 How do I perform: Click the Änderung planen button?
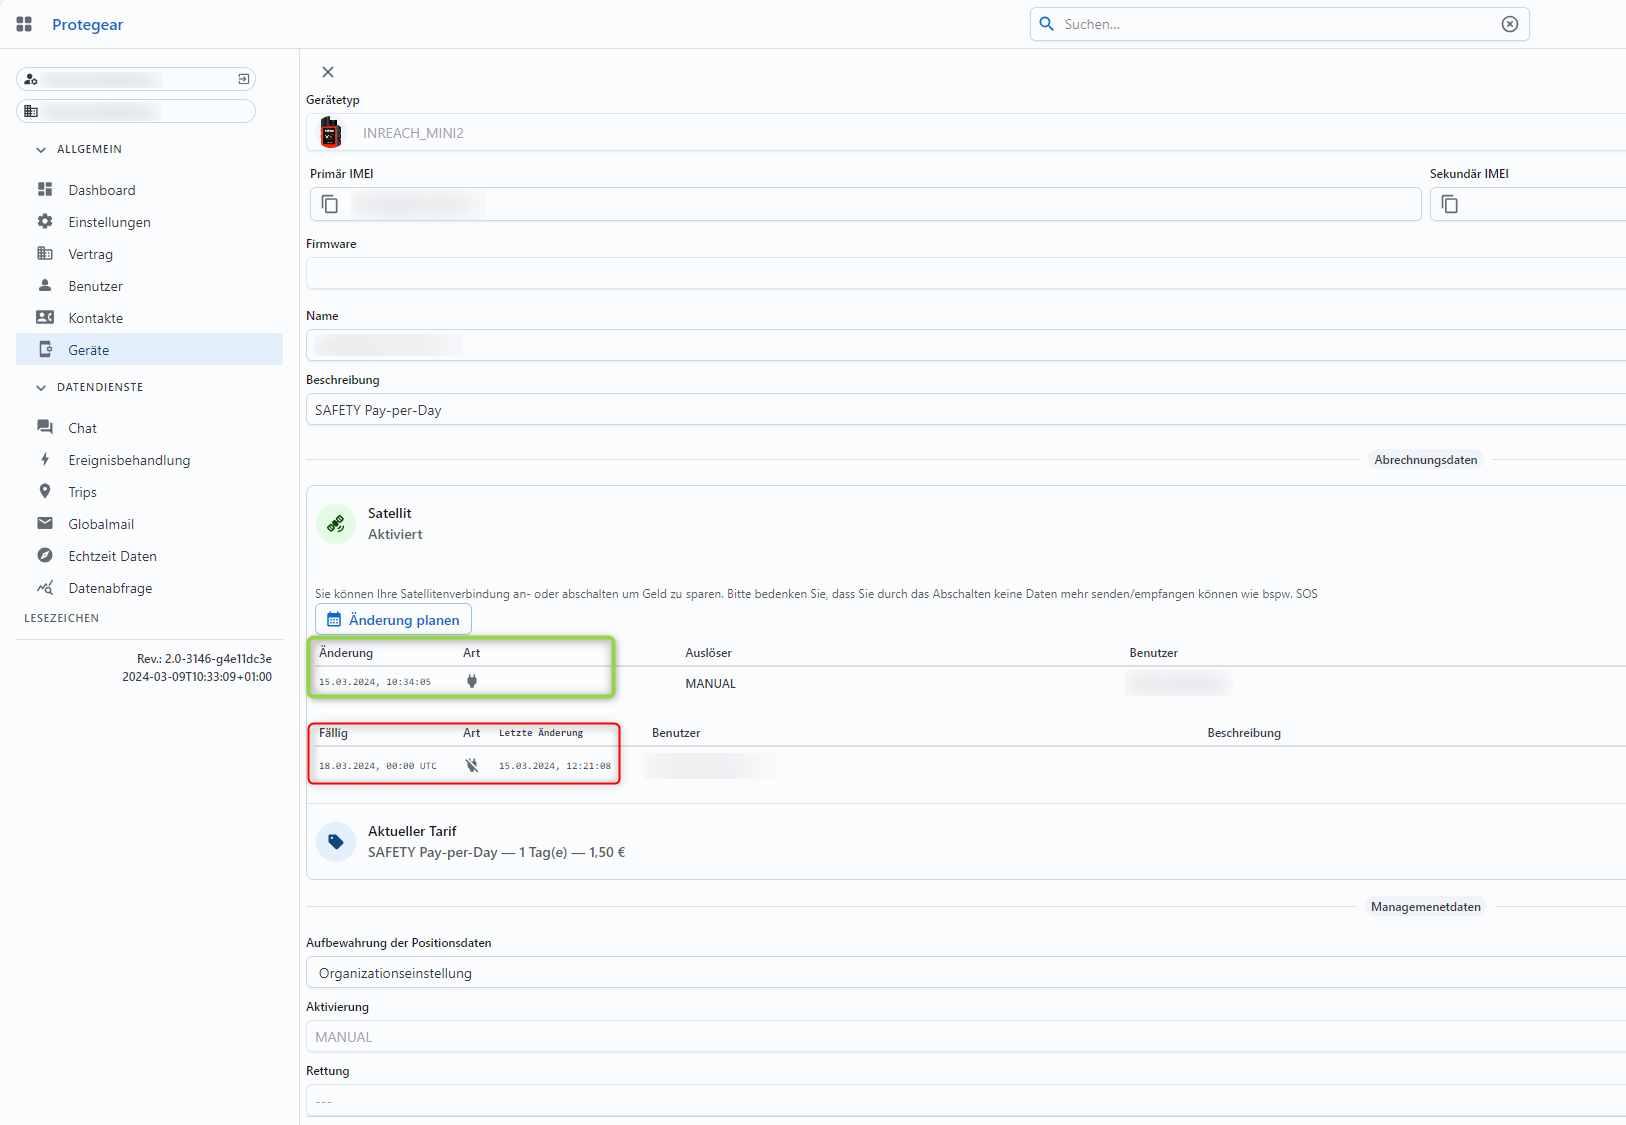[393, 620]
